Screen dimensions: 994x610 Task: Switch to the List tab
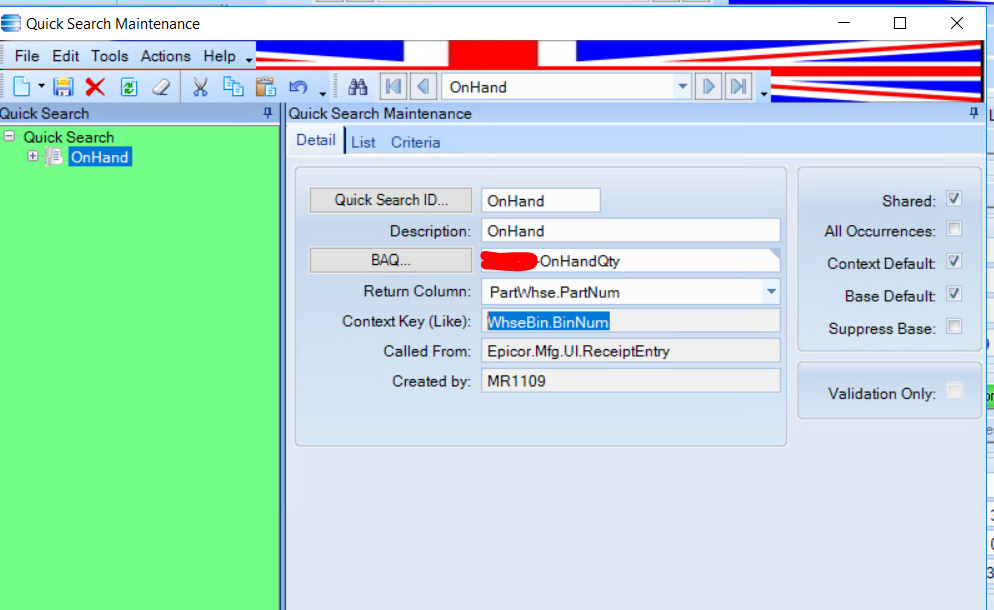coord(363,143)
